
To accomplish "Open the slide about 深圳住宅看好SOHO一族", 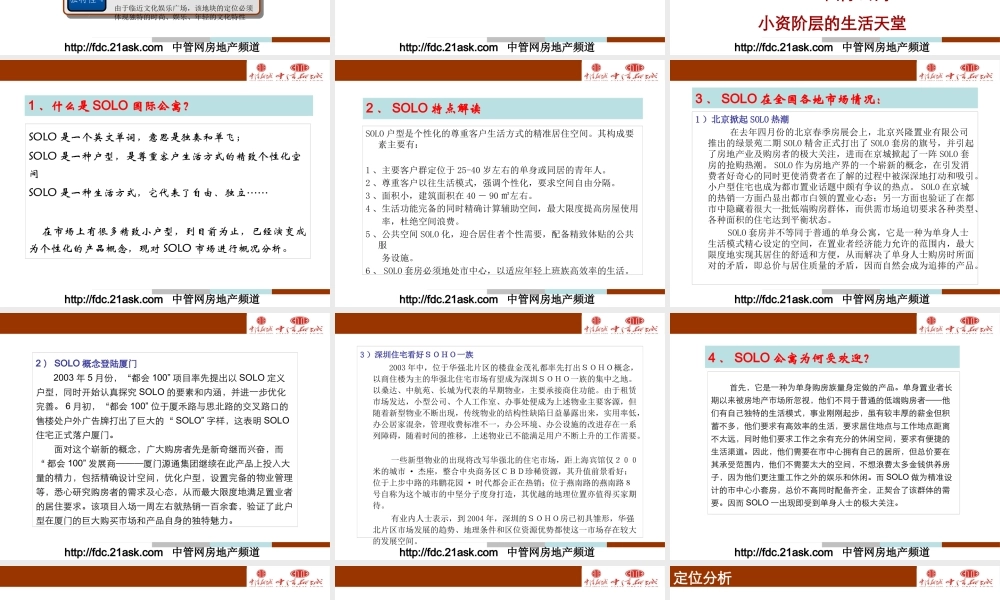I will (x=499, y=437).
